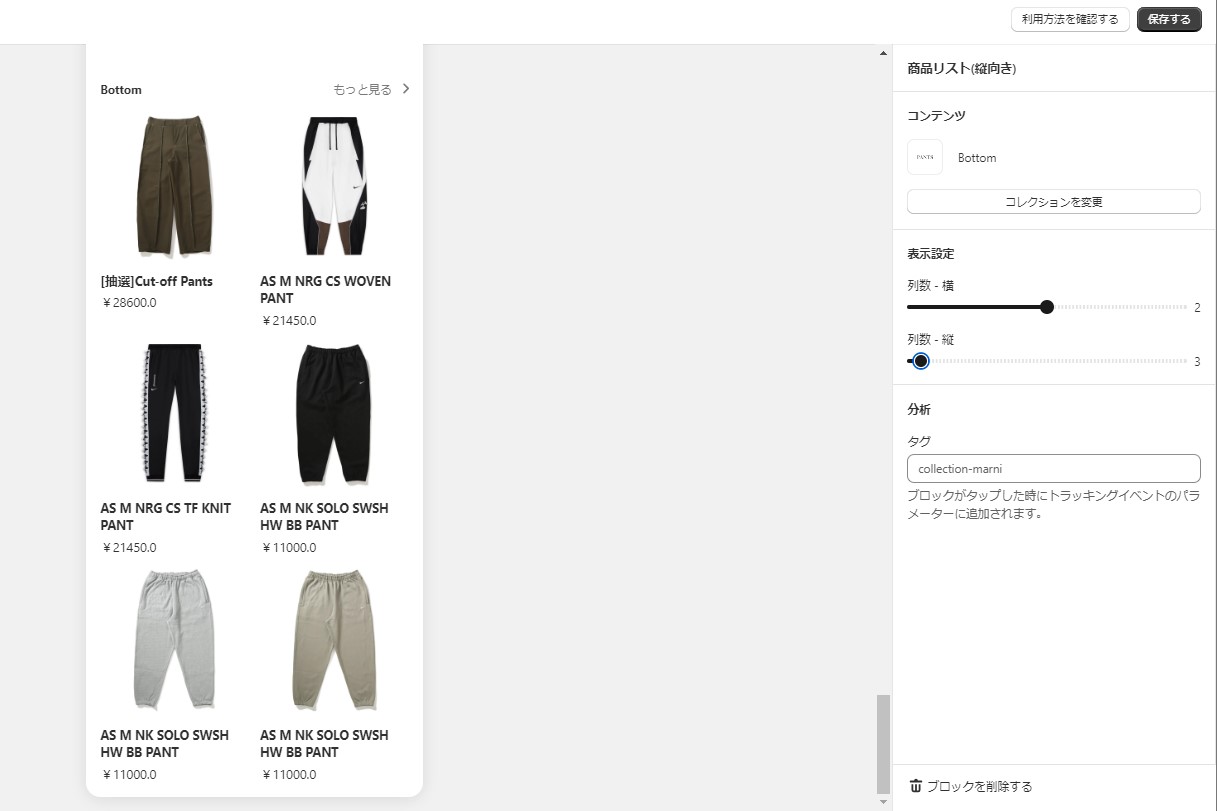Screen dimensions: 1217x811
Task: Select the gray SOLO SWSH pant image
Action: tap(175, 640)
